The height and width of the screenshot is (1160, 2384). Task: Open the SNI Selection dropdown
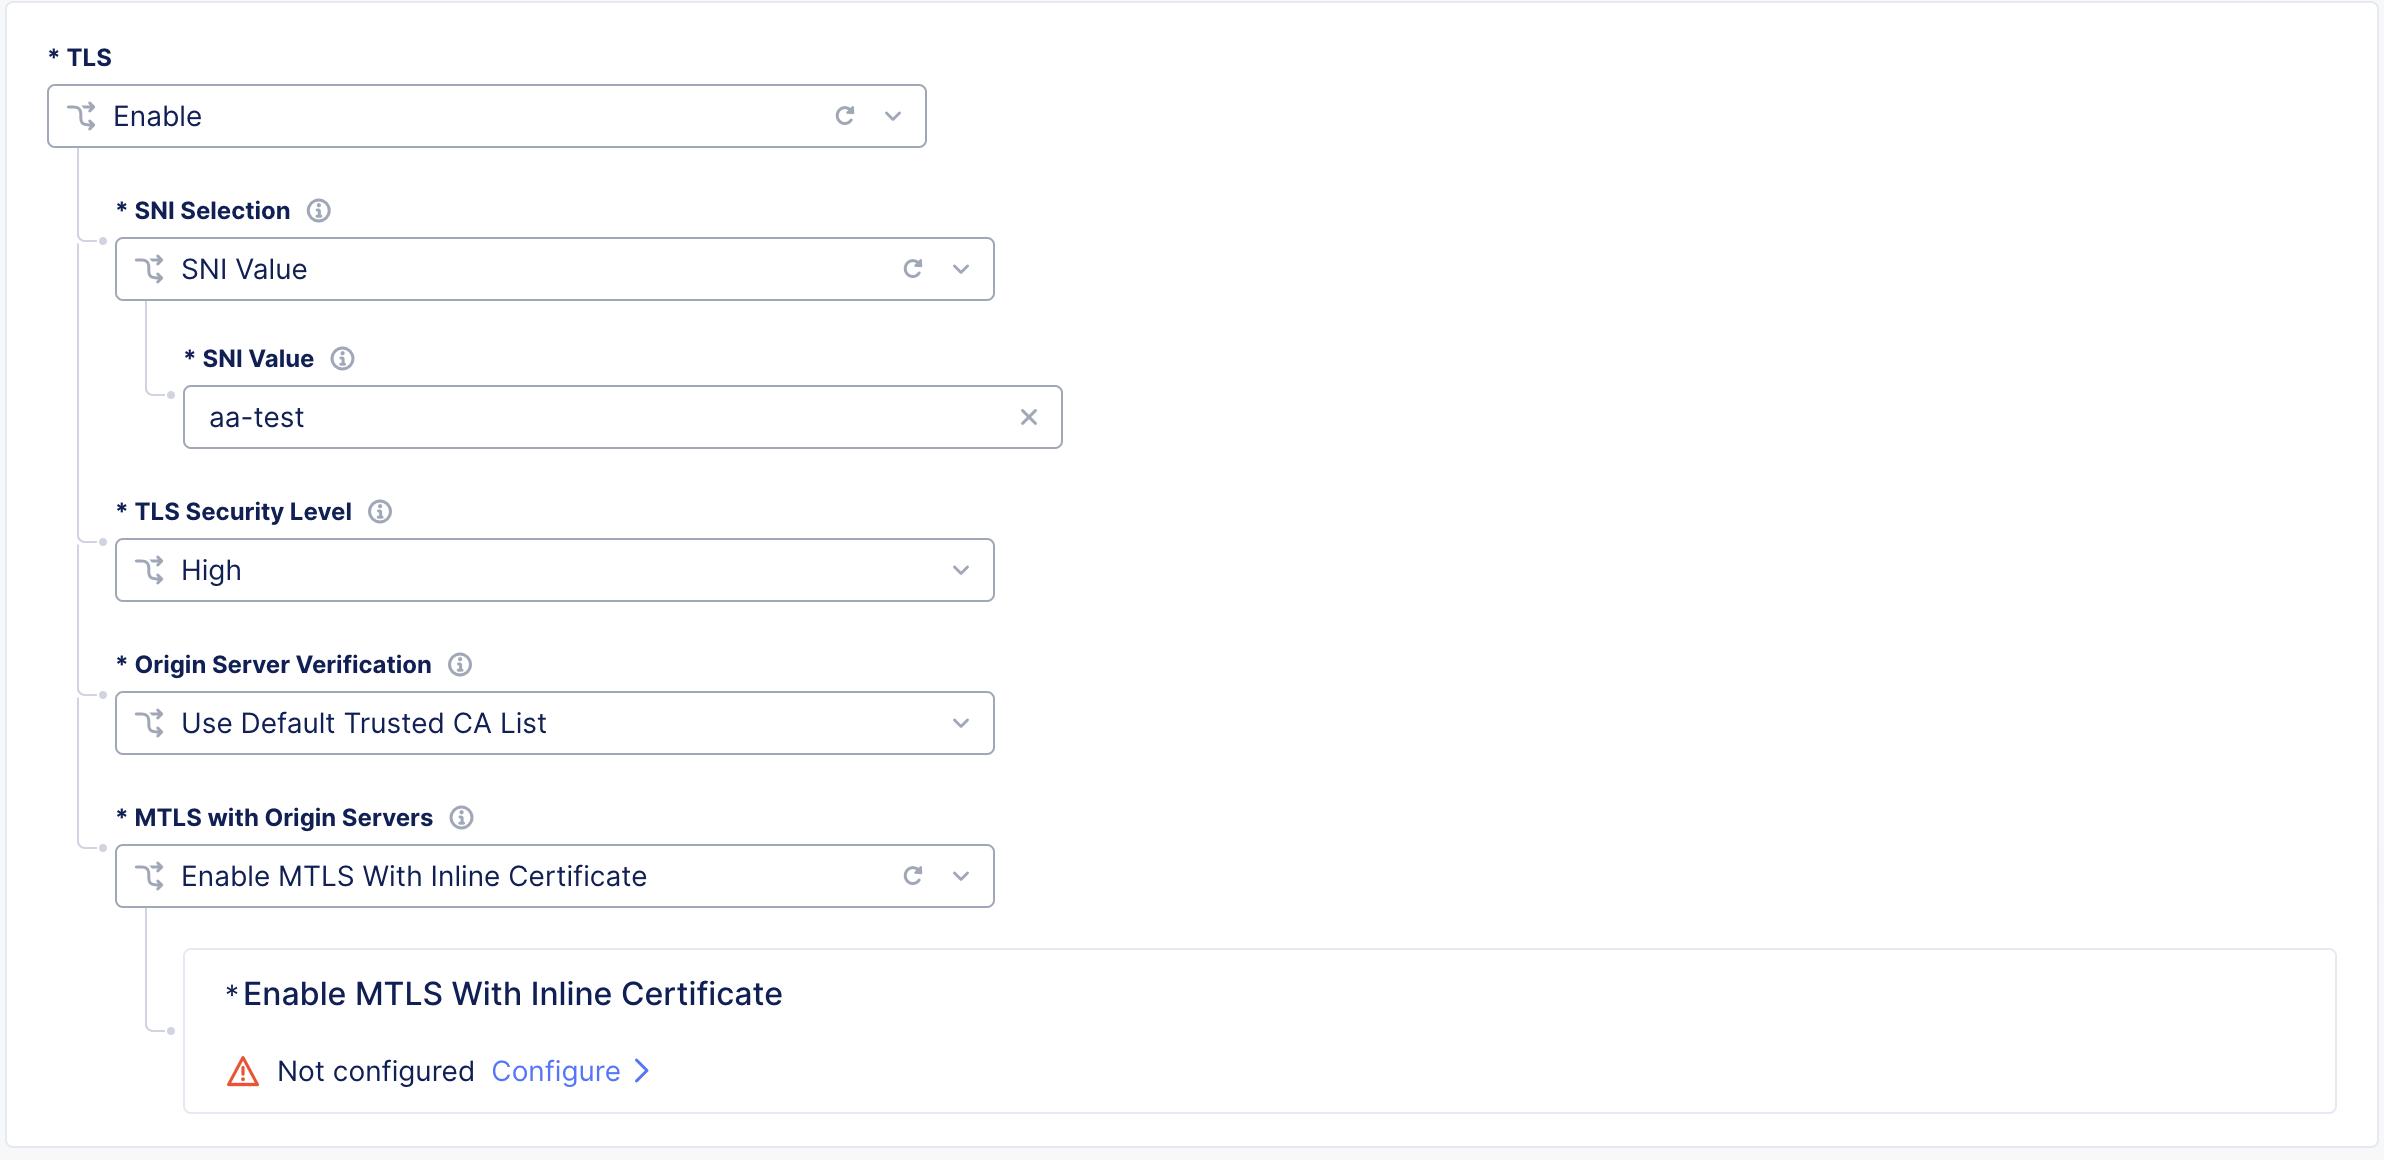pos(959,268)
